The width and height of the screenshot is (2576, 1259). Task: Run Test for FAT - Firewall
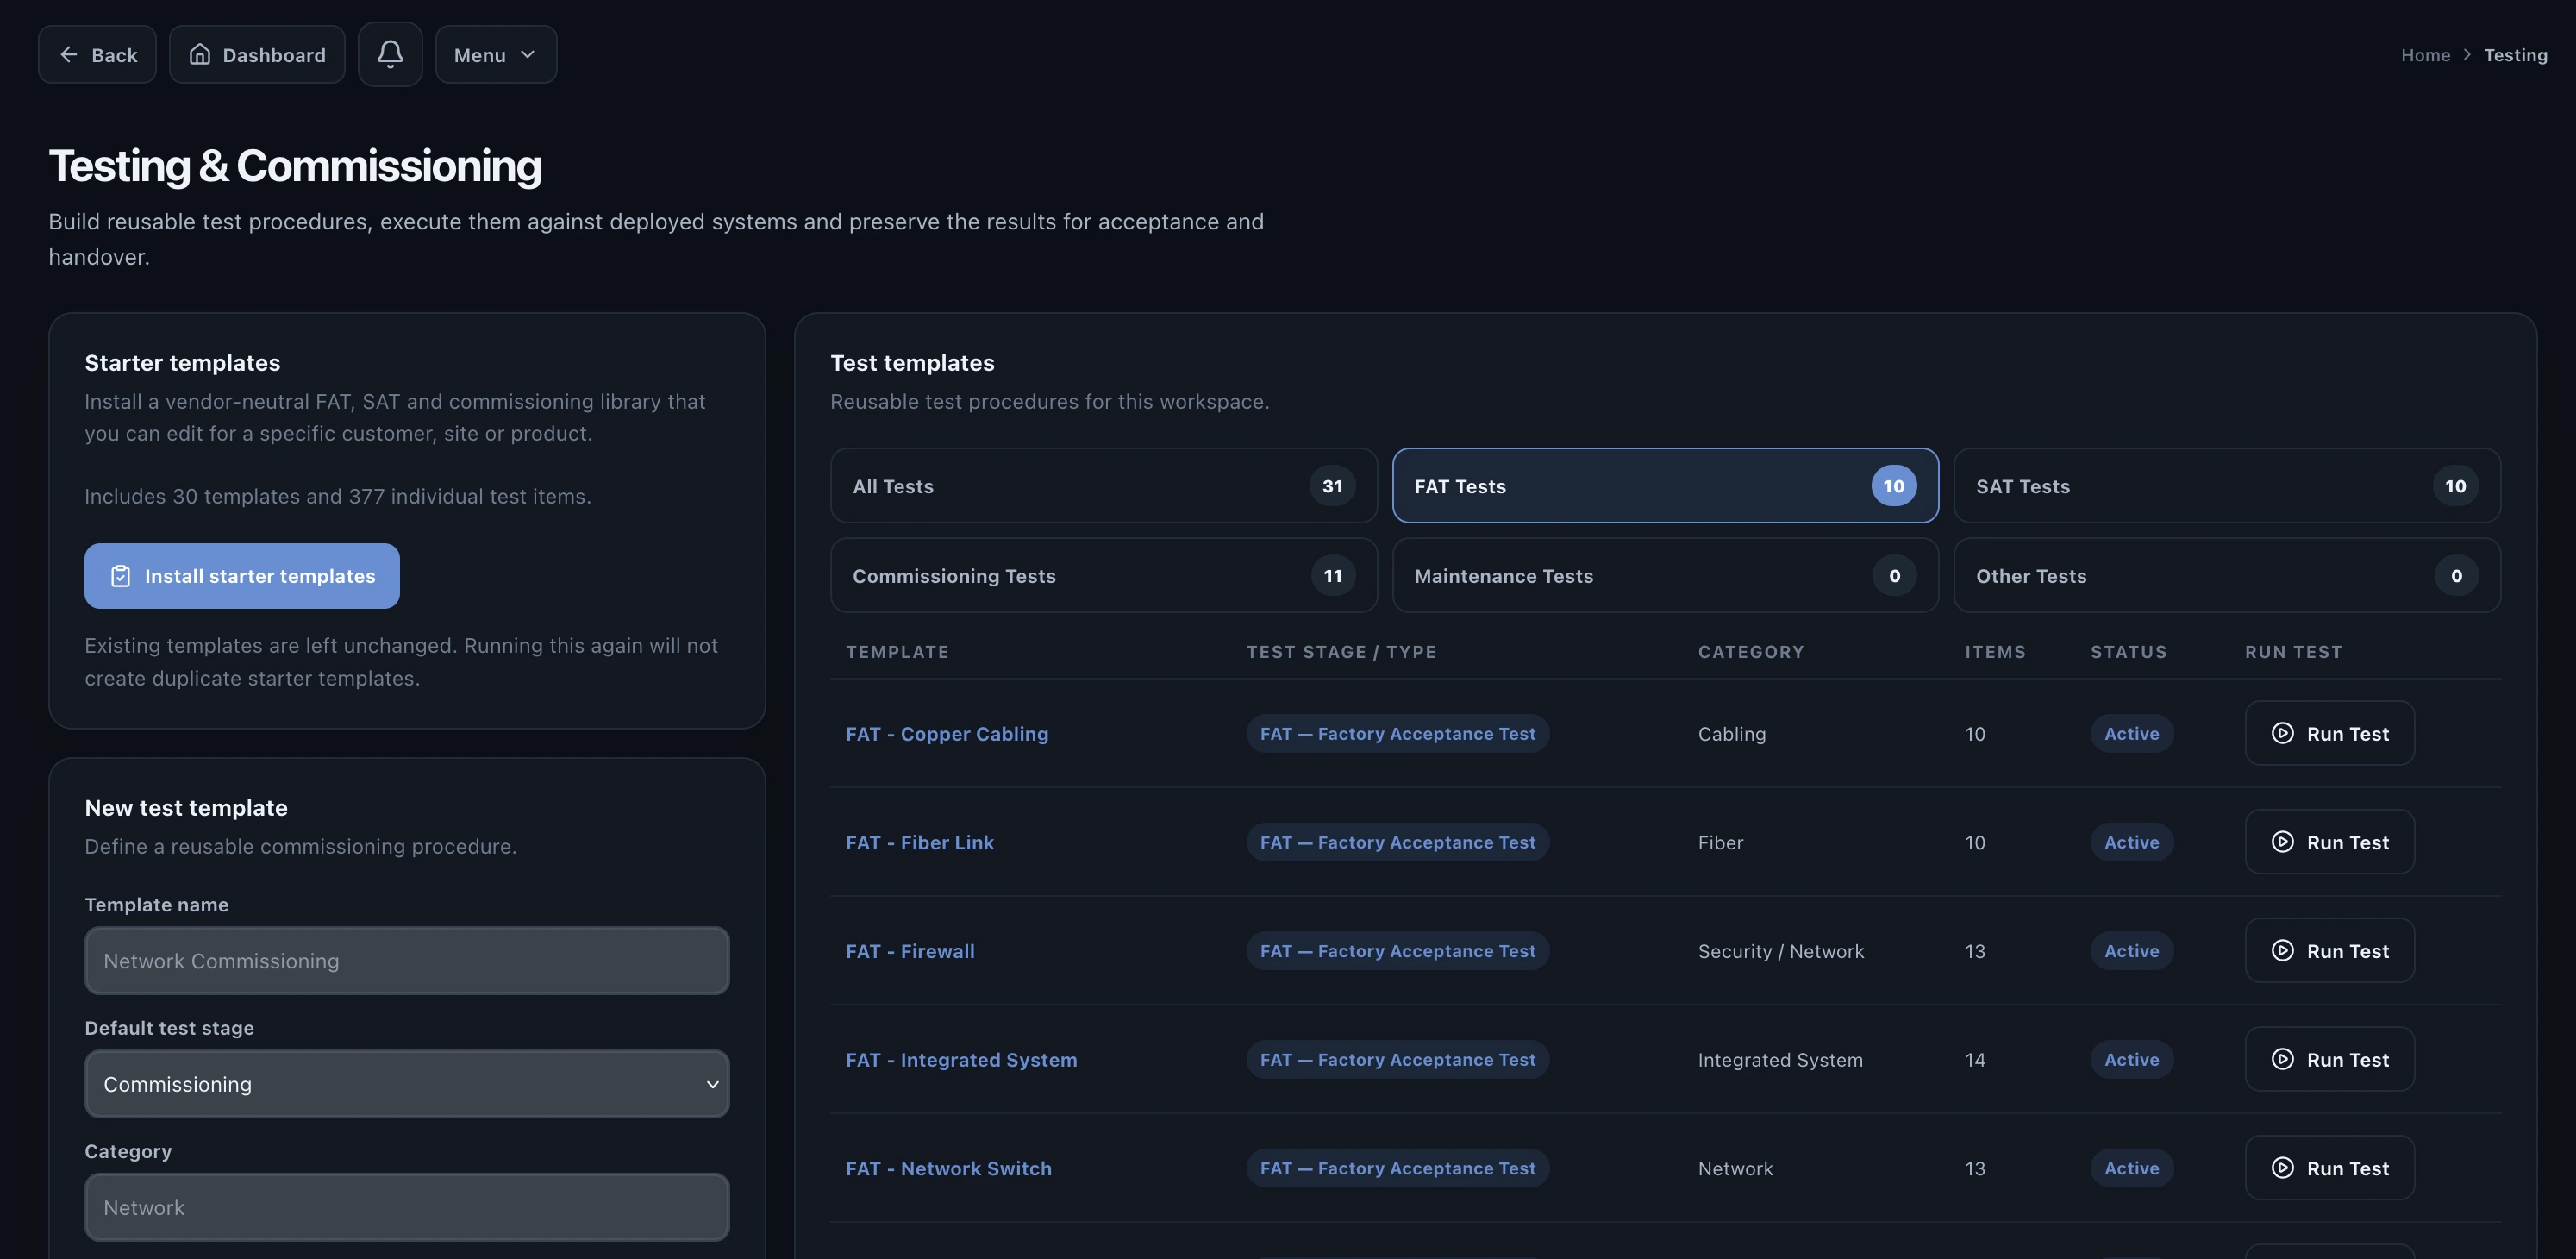[x=2329, y=951]
